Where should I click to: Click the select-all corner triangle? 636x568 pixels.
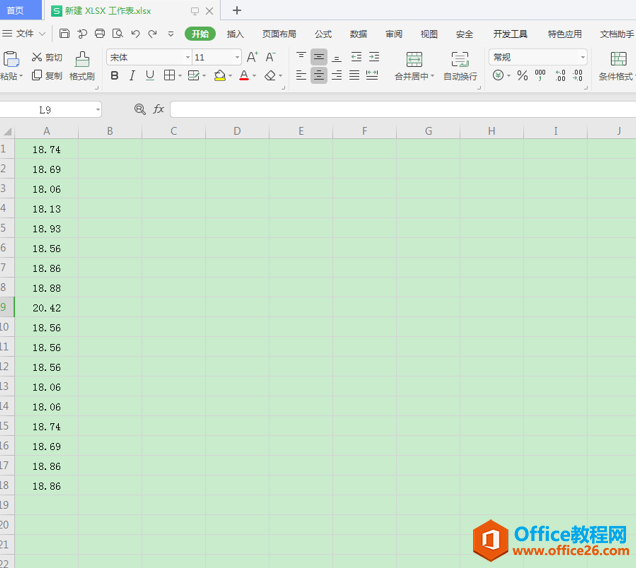(7, 131)
